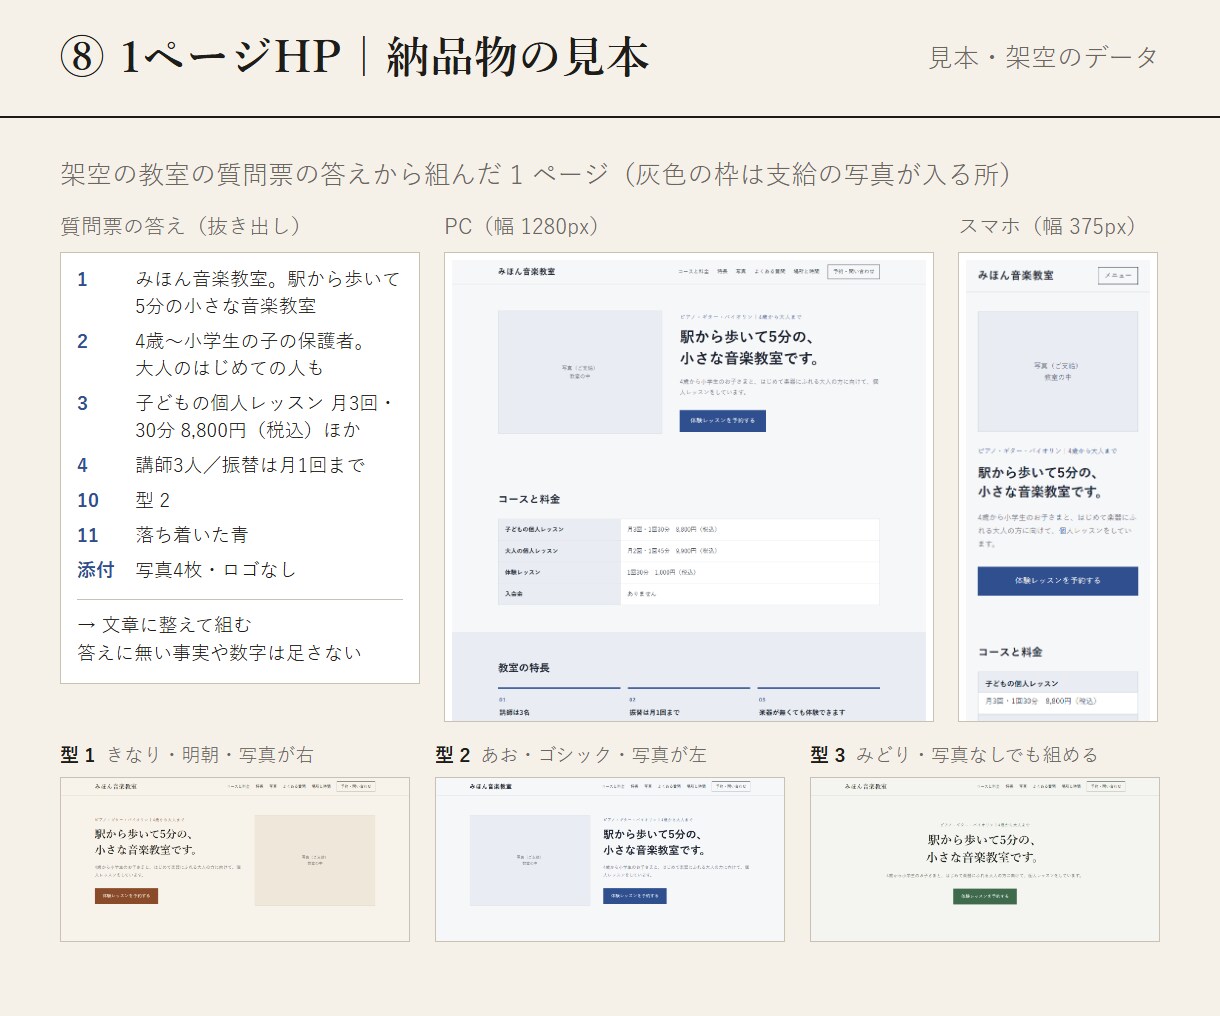Click the → 文章に整えて組む note
1220x1016 pixels.
pos(164,625)
